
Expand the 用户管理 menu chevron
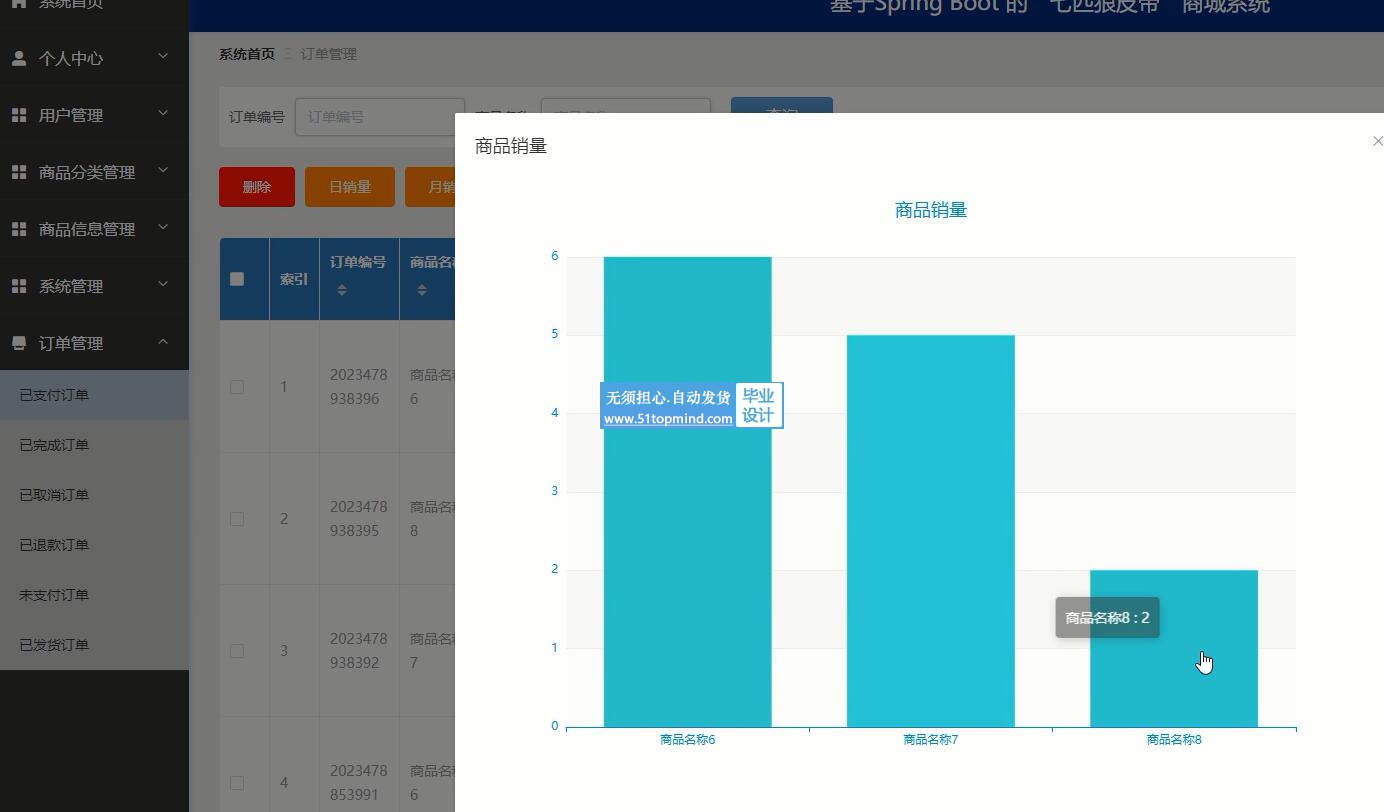163,114
